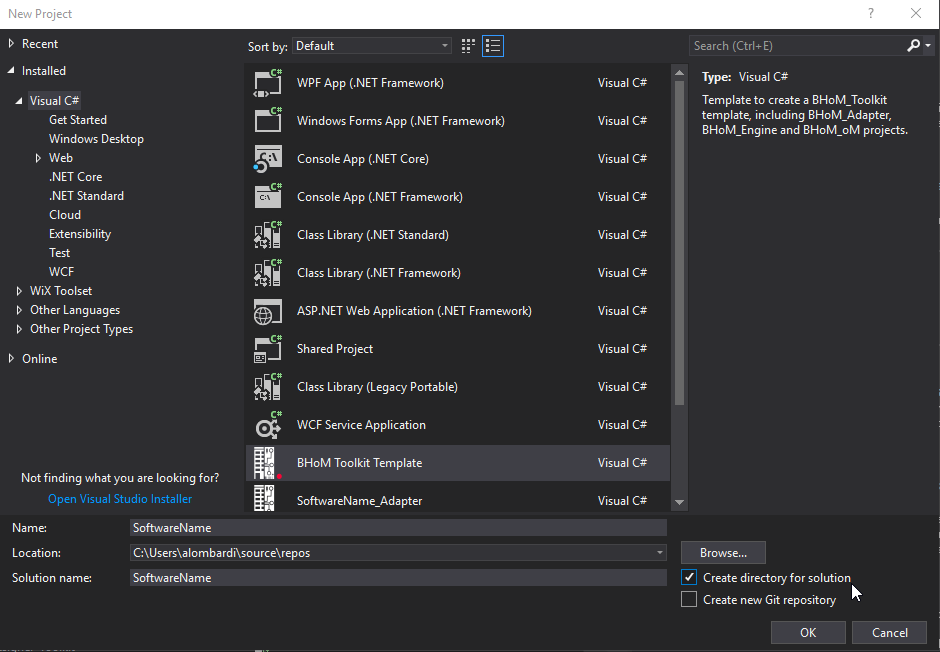This screenshot has height=652, width=940.
Task: Click the OK button
Action: pyautogui.click(x=808, y=633)
